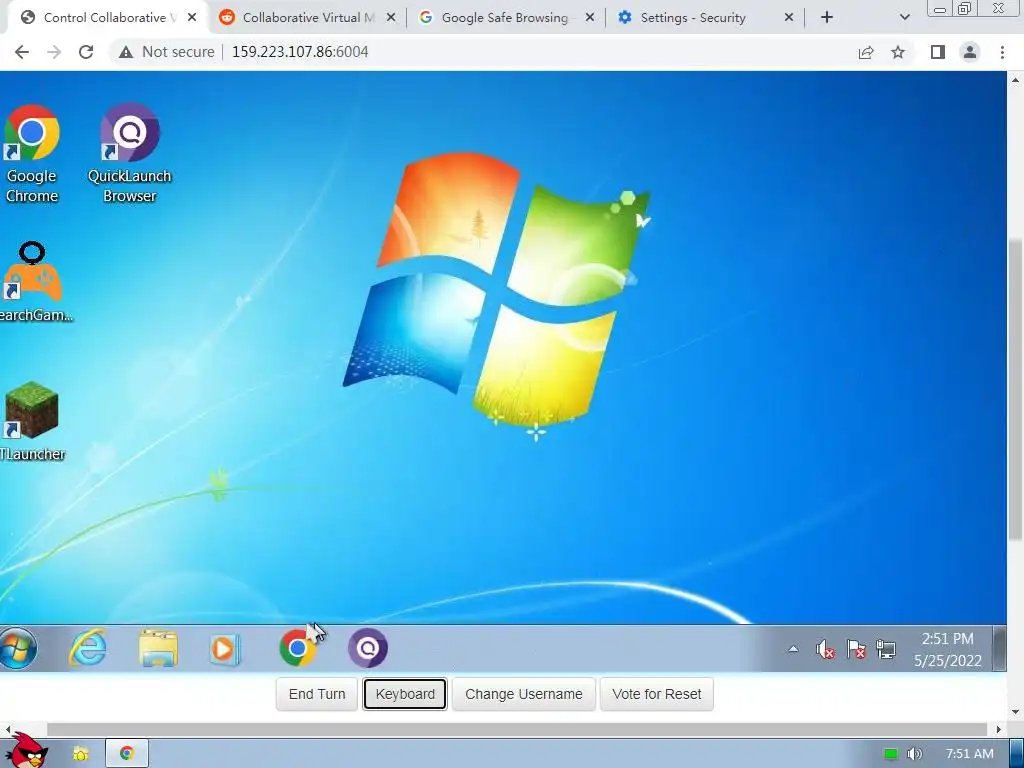Click the horizontal scrollbar at bottom
The width and height of the screenshot is (1024, 768).
tap(517, 729)
